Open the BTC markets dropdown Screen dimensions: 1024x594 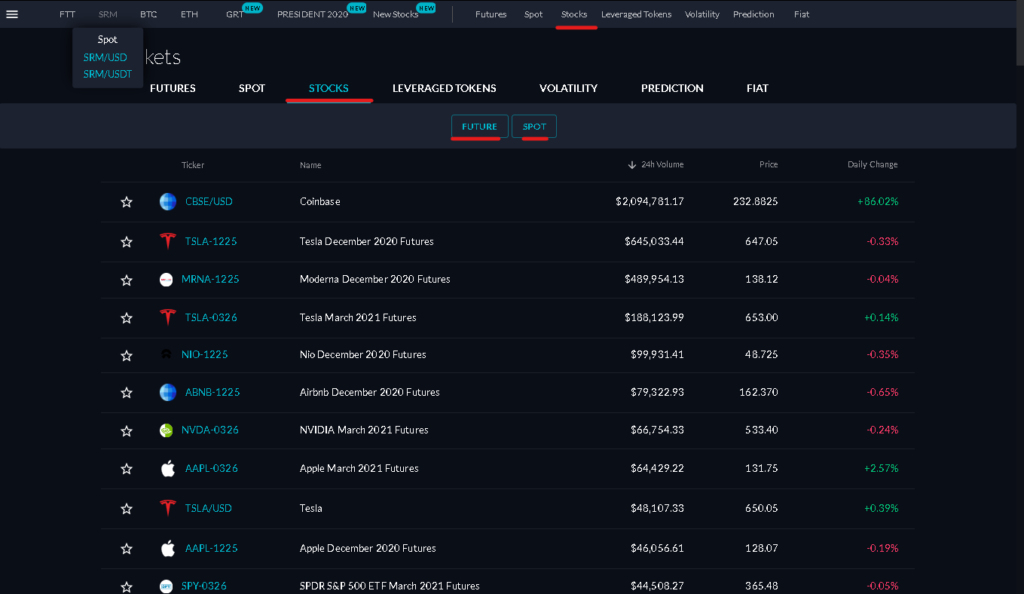click(148, 14)
